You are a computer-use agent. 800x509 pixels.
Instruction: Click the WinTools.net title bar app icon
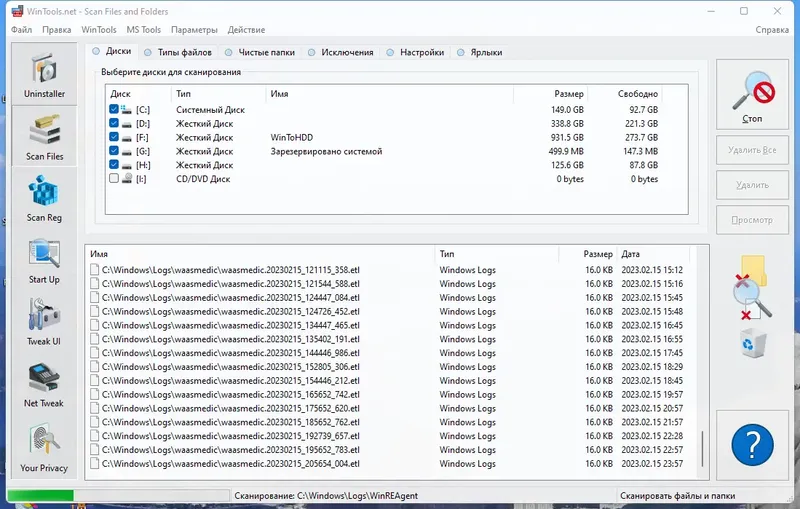click(x=17, y=11)
